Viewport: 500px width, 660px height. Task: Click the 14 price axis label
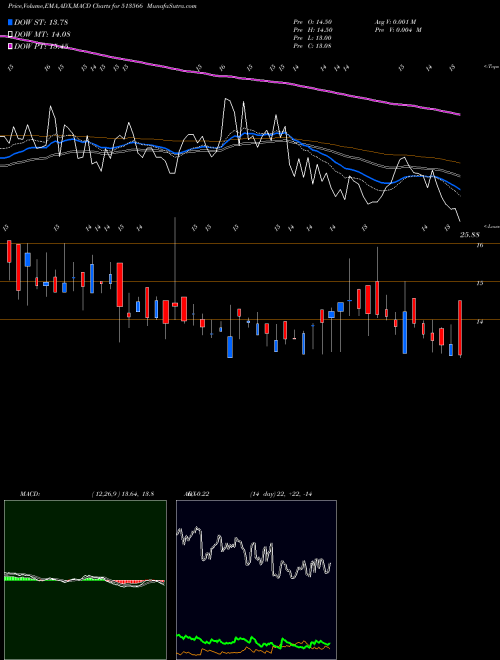point(479,322)
